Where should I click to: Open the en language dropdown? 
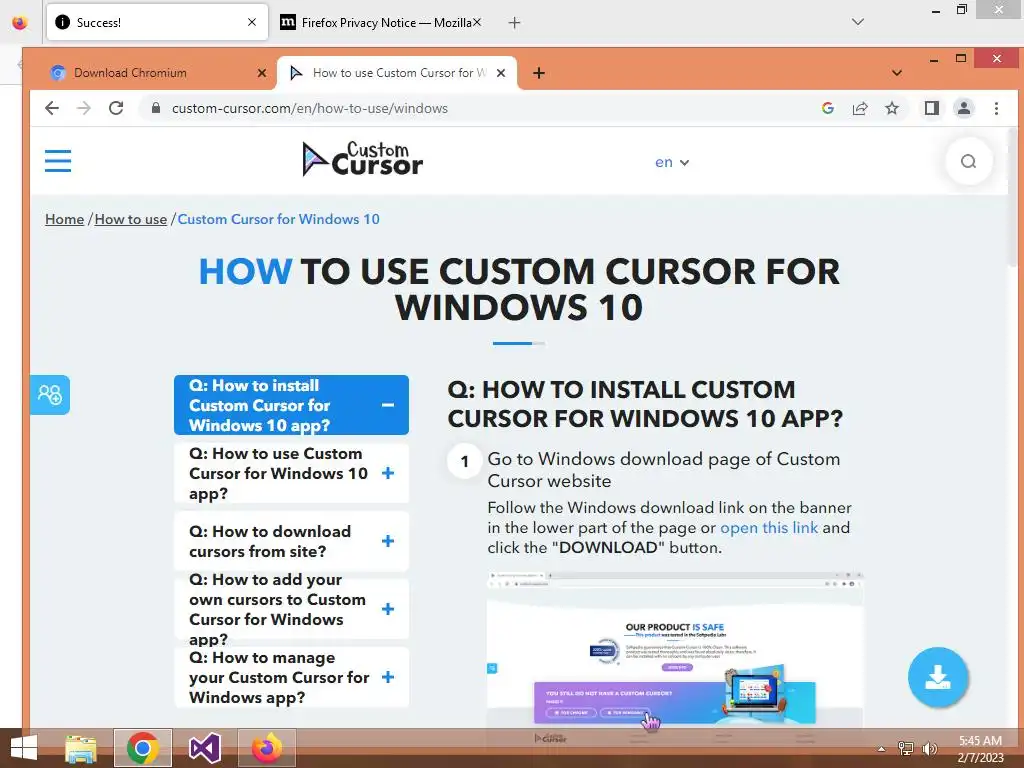(672, 163)
